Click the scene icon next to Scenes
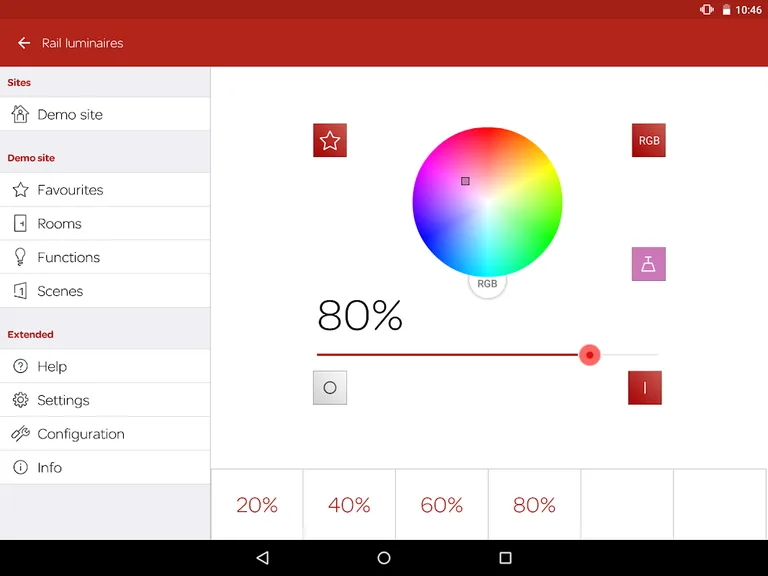The height and width of the screenshot is (576, 768). [20, 291]
